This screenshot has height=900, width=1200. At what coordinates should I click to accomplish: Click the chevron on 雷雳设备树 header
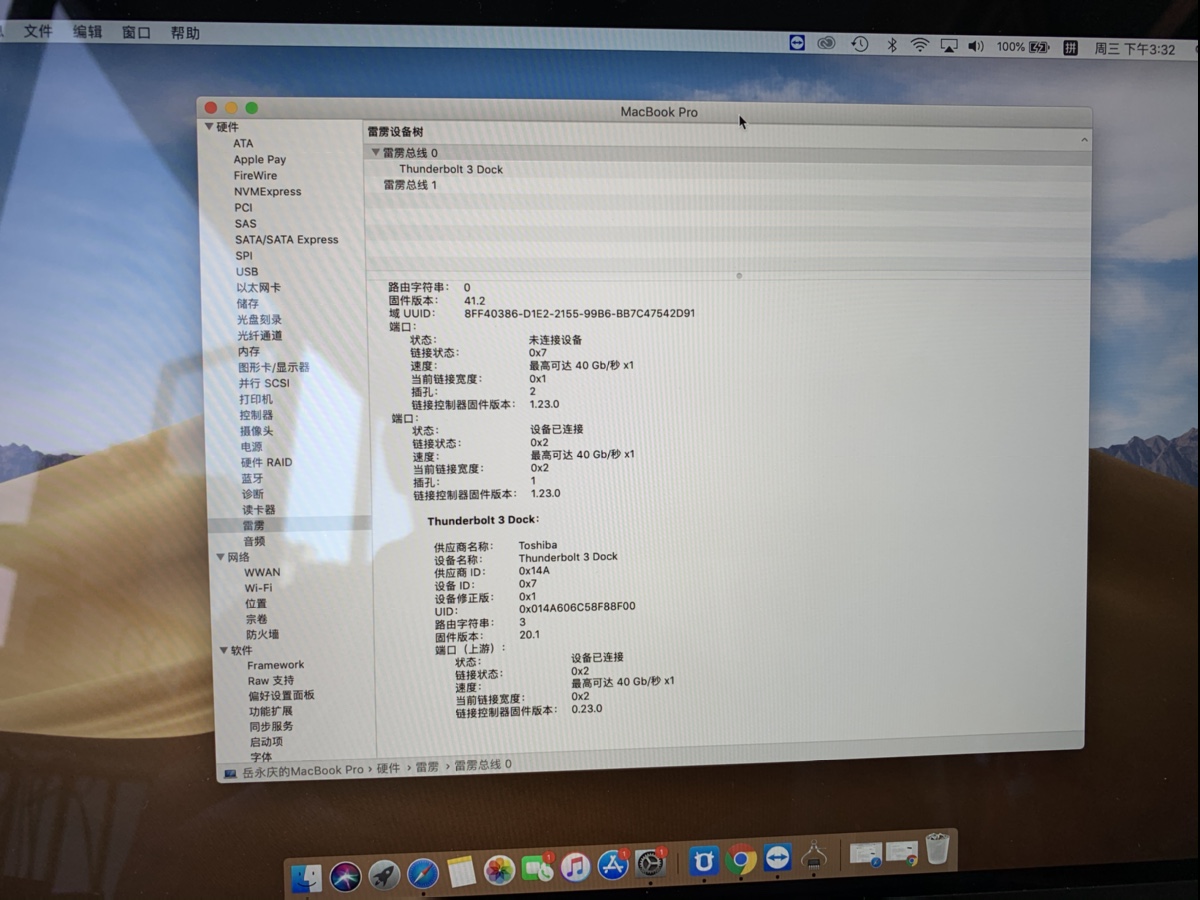(x=1084, y=141)
